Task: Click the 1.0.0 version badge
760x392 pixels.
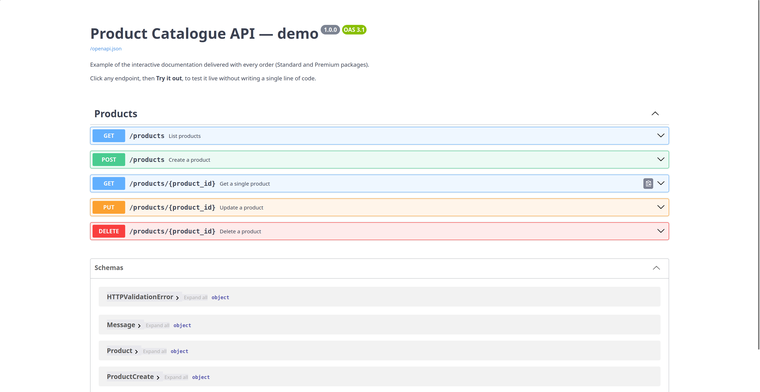Action: click(x=330, y=30)
